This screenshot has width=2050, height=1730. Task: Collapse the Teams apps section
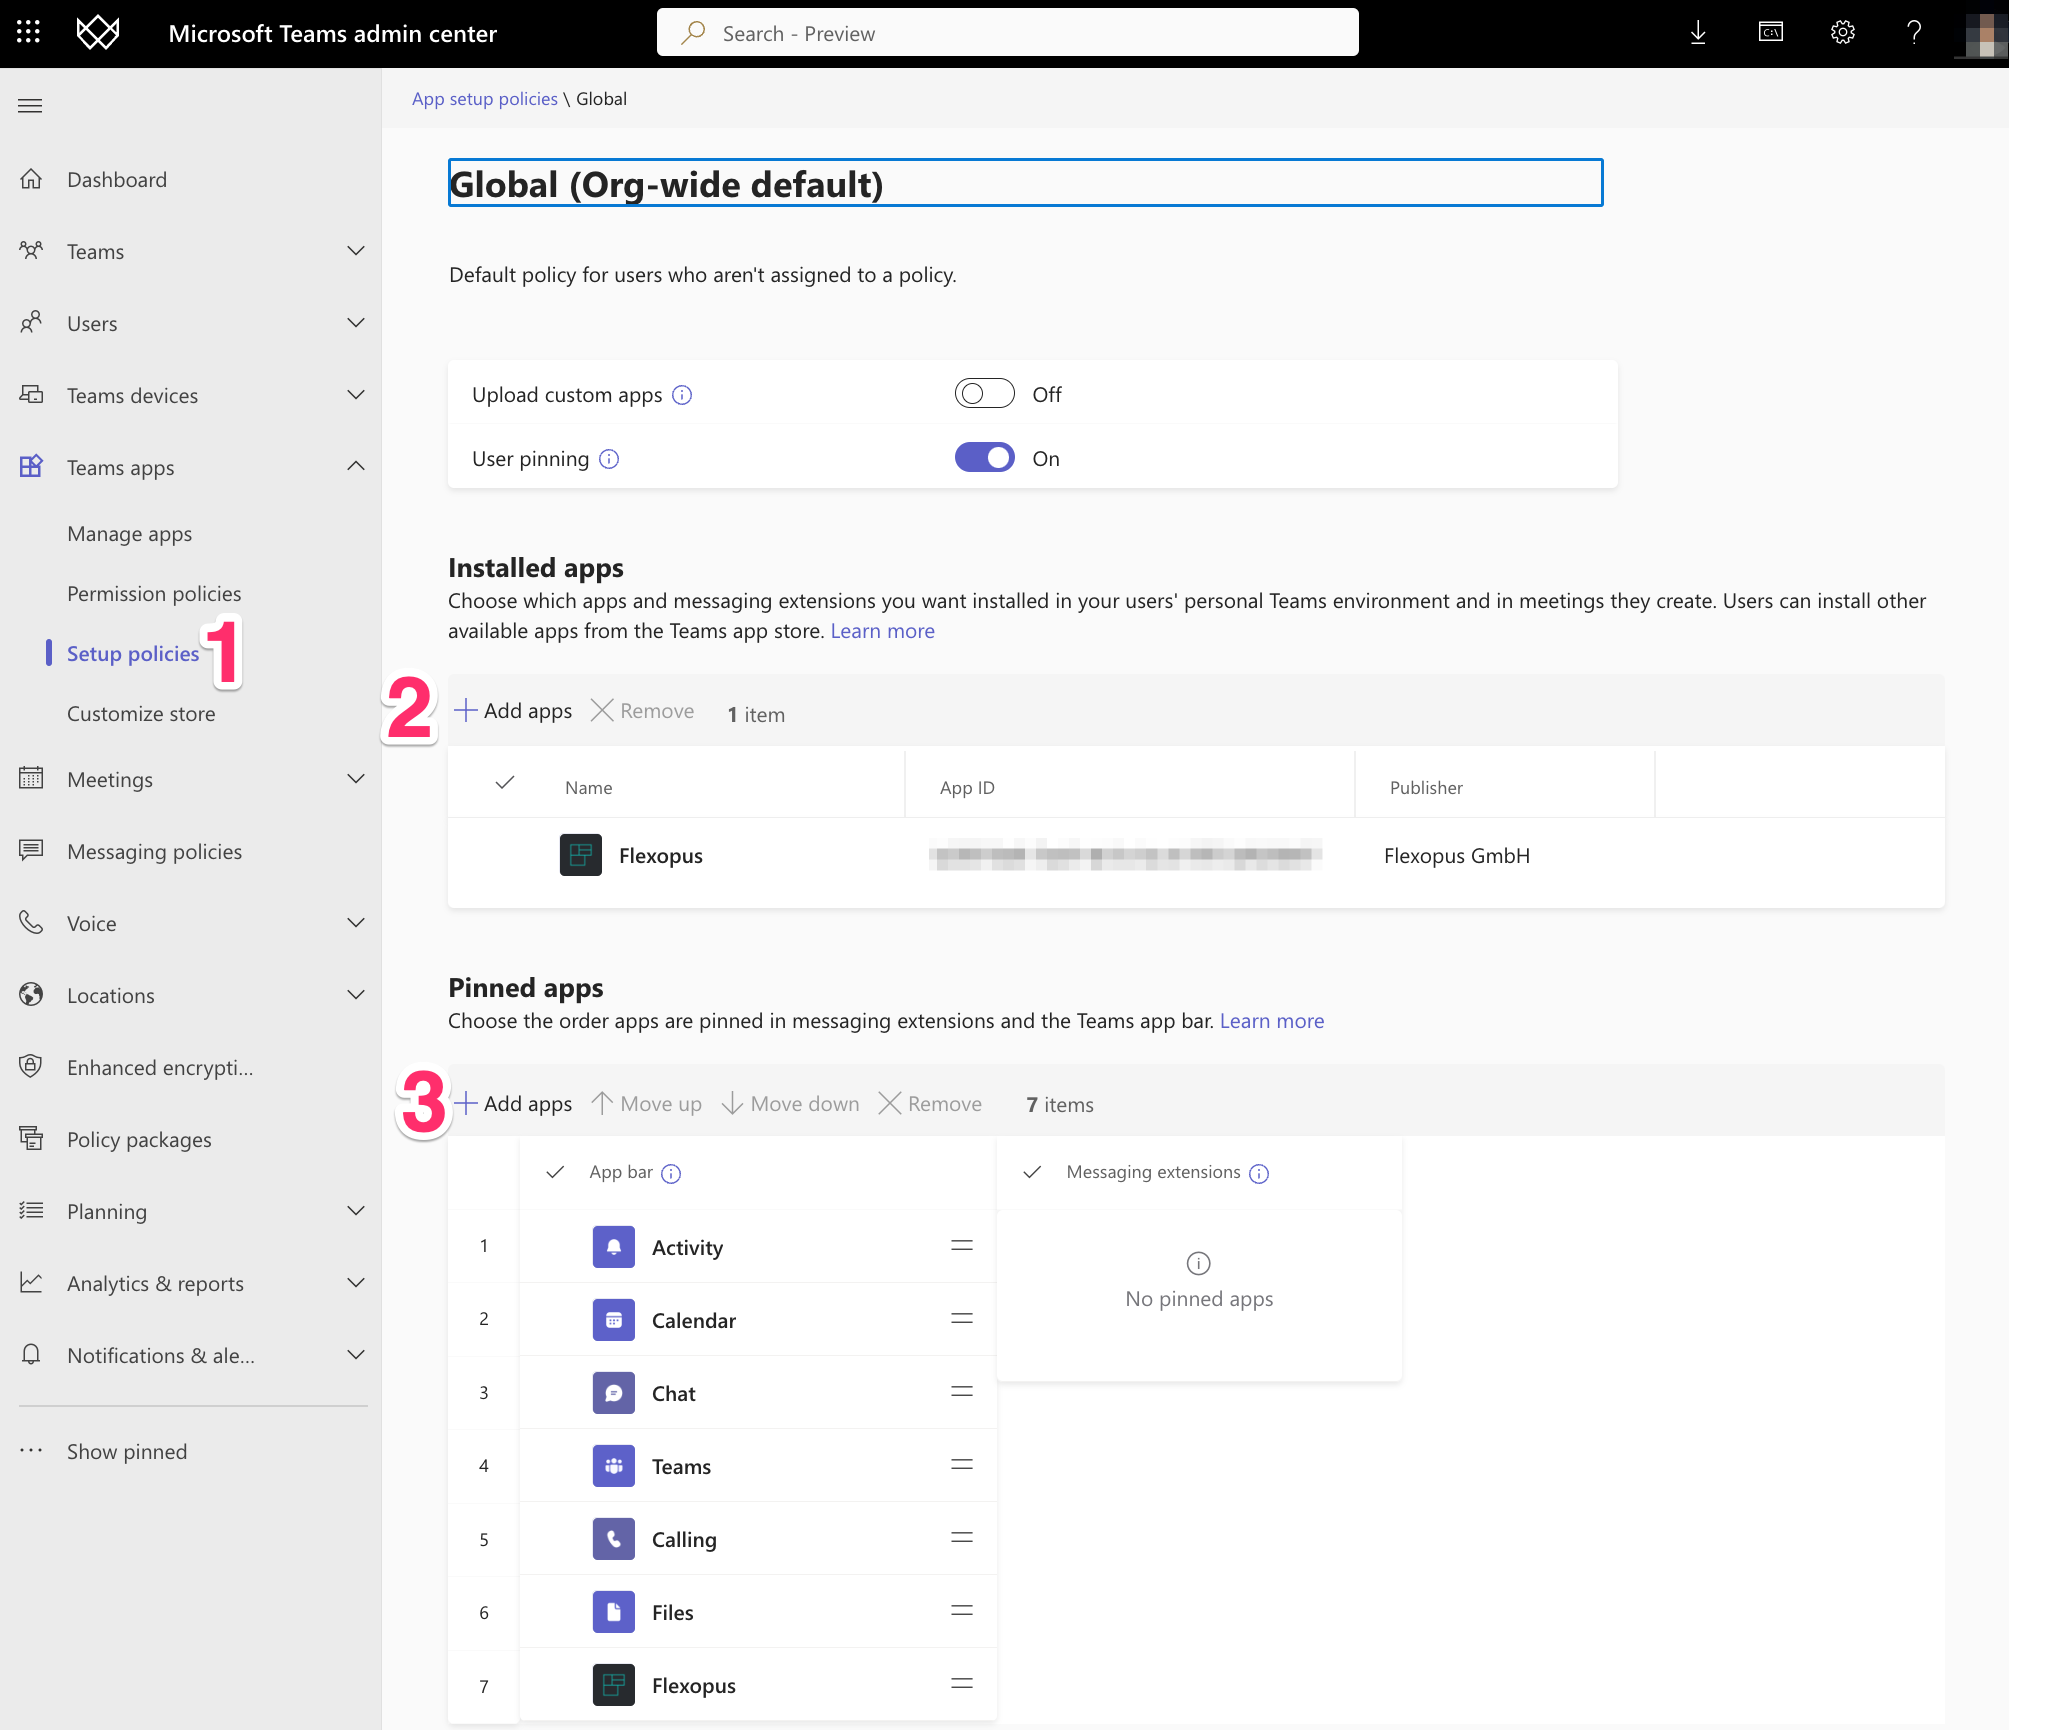356,467
